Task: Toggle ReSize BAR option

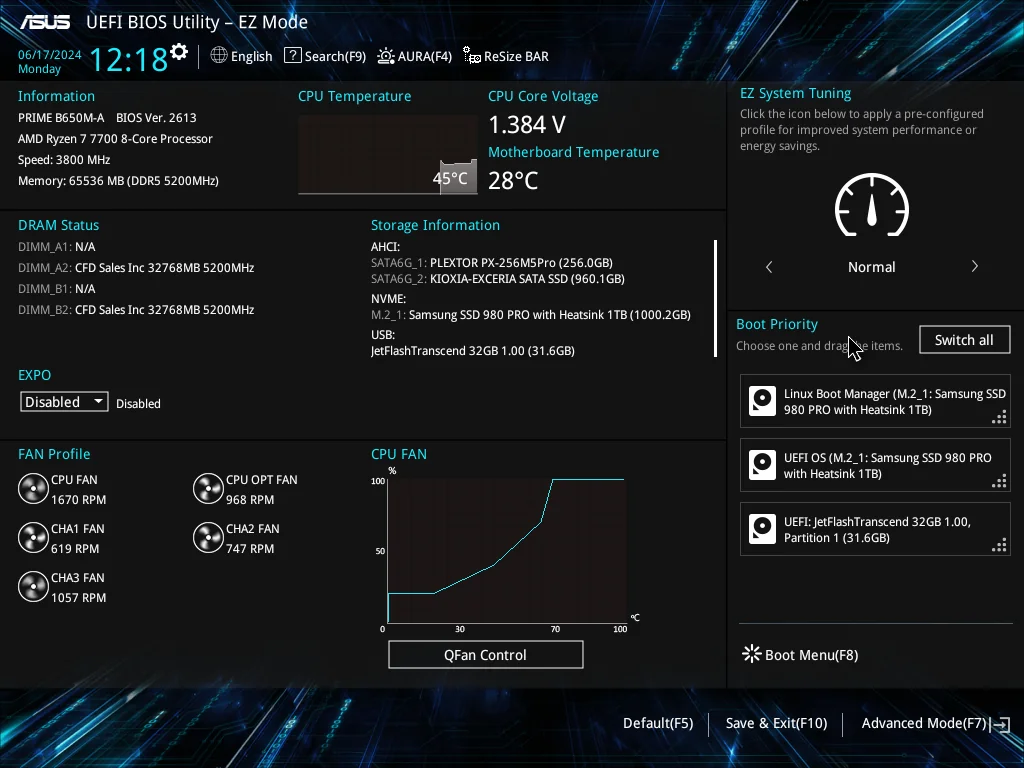Action: [x=506, y=56]
